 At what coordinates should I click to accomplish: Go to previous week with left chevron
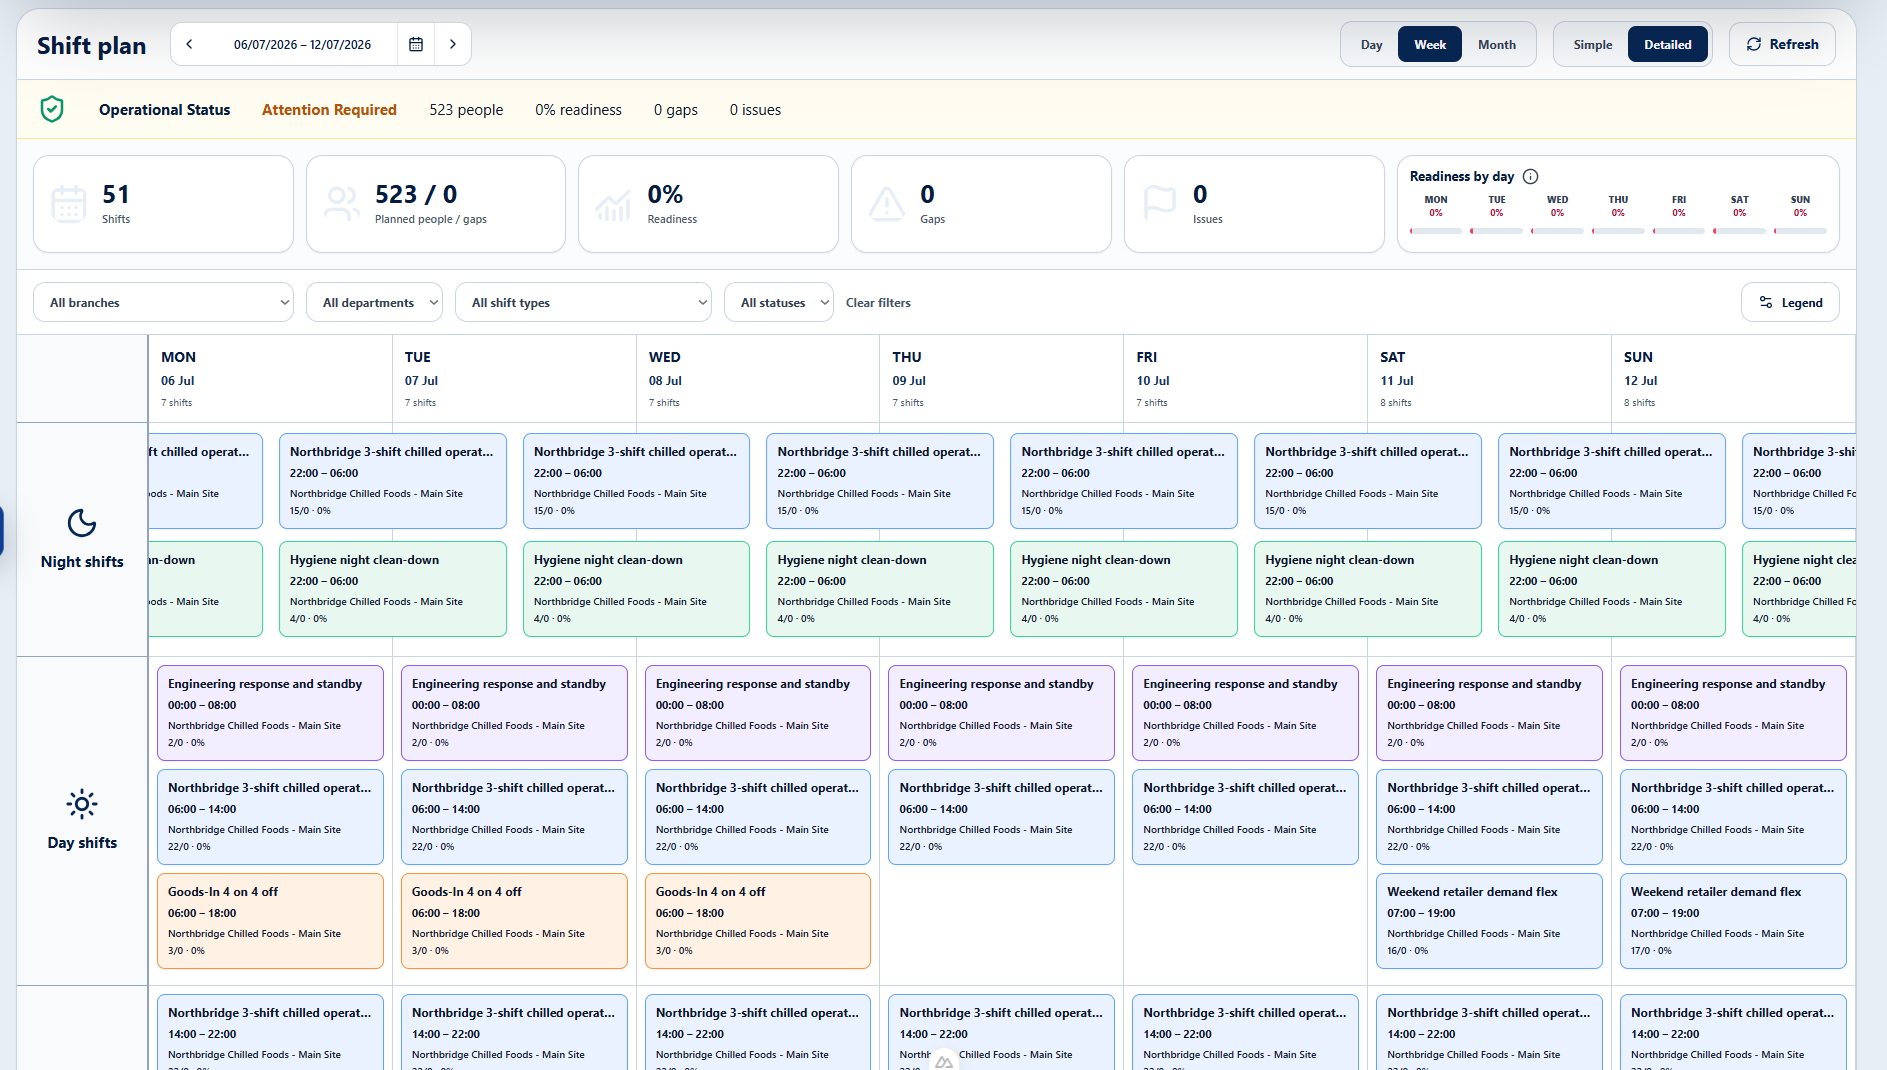189,44
